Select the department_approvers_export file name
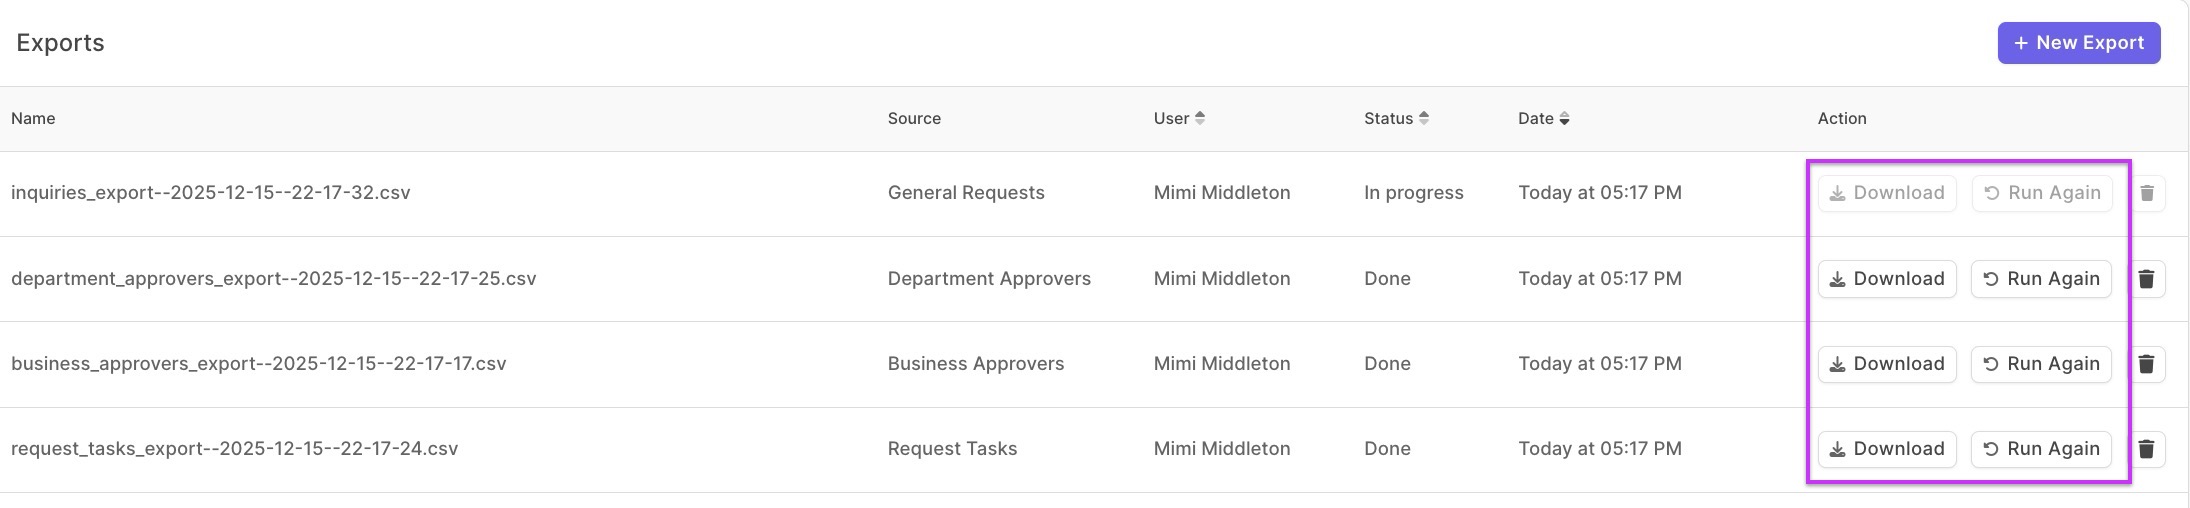This screenshot has height=508, width=2190. pos(273,279)
